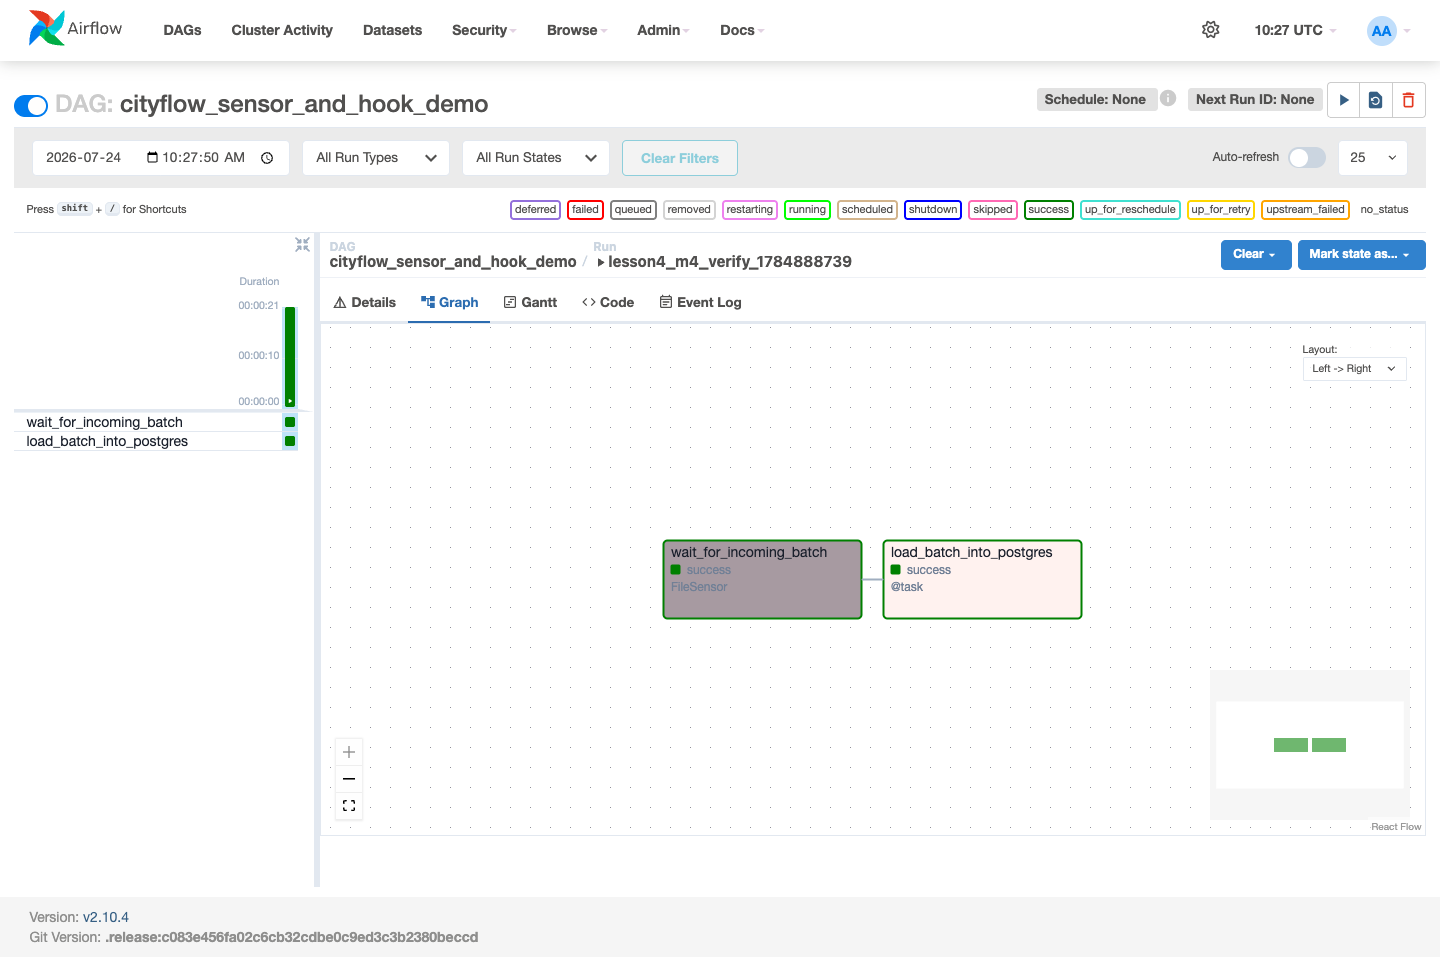
Task: Highlight the shutdown status legend
Action: [932, 209]
